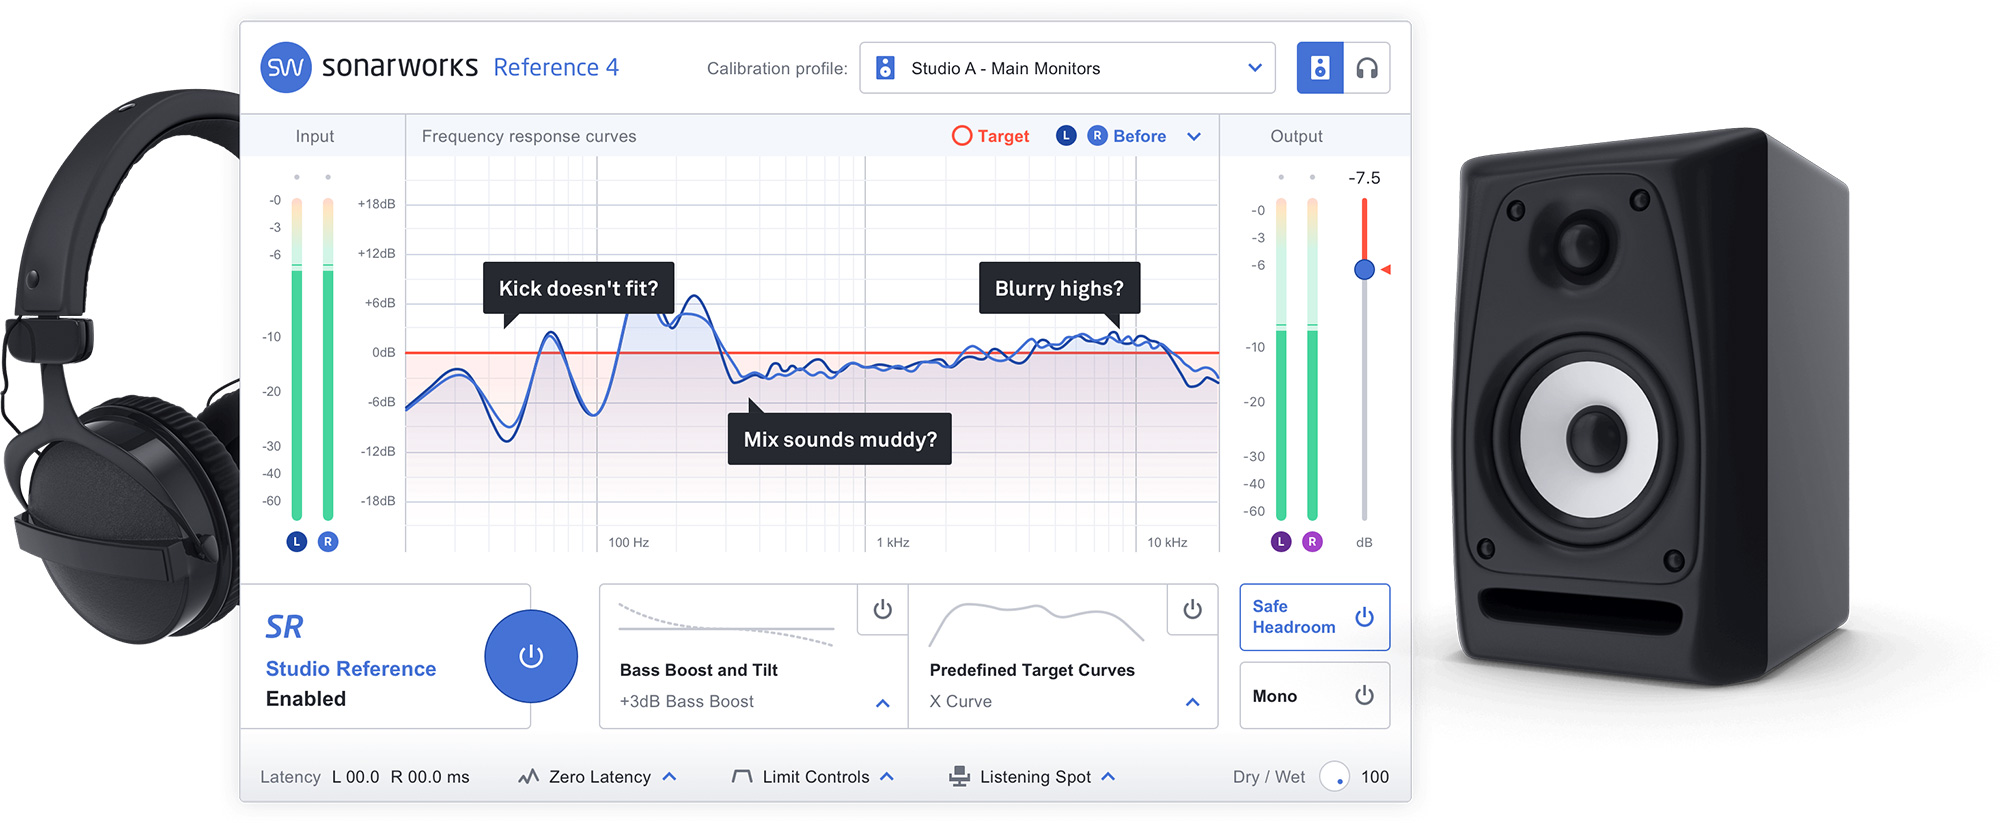
Task: Click the input left channel L badge
Action: [x=296, y=542]
